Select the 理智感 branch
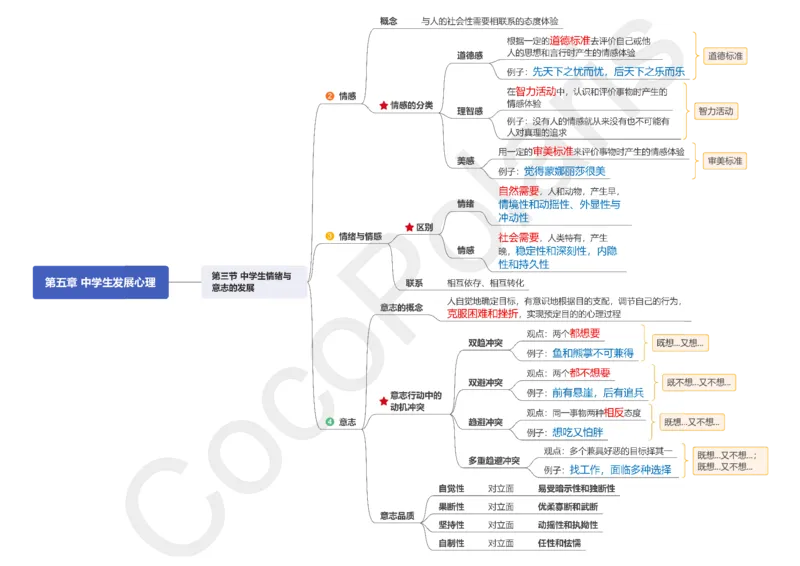This screenshot has height=566, width=800. click(470, 111)
